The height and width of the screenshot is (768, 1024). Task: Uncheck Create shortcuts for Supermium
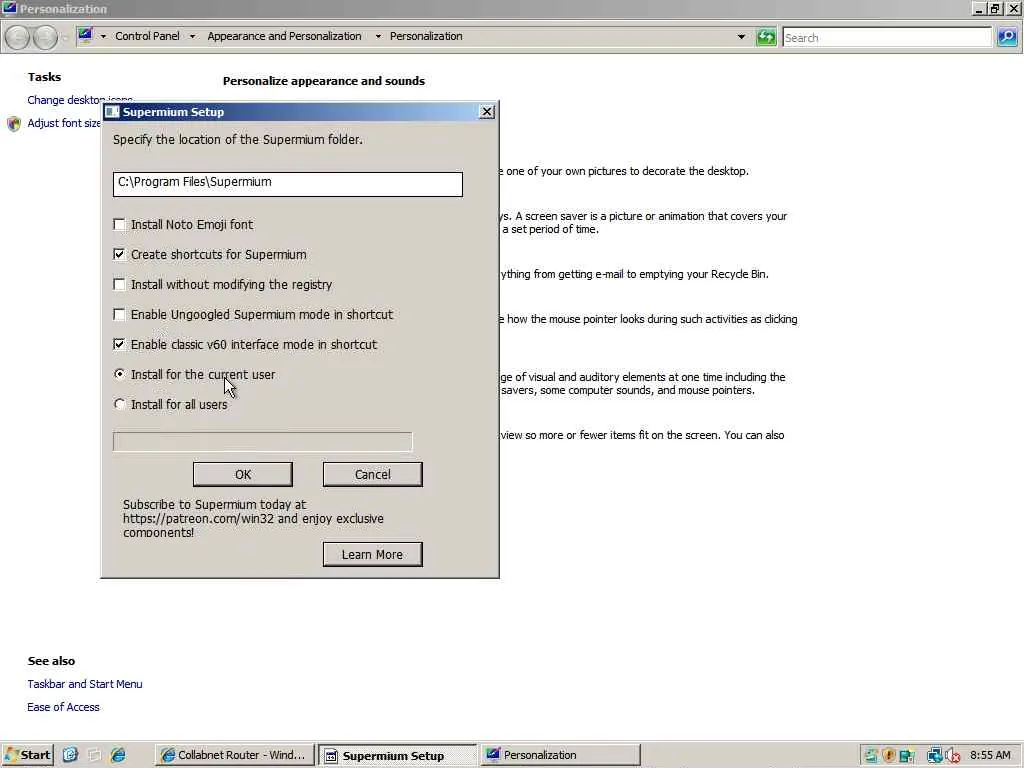click(119, 255)
